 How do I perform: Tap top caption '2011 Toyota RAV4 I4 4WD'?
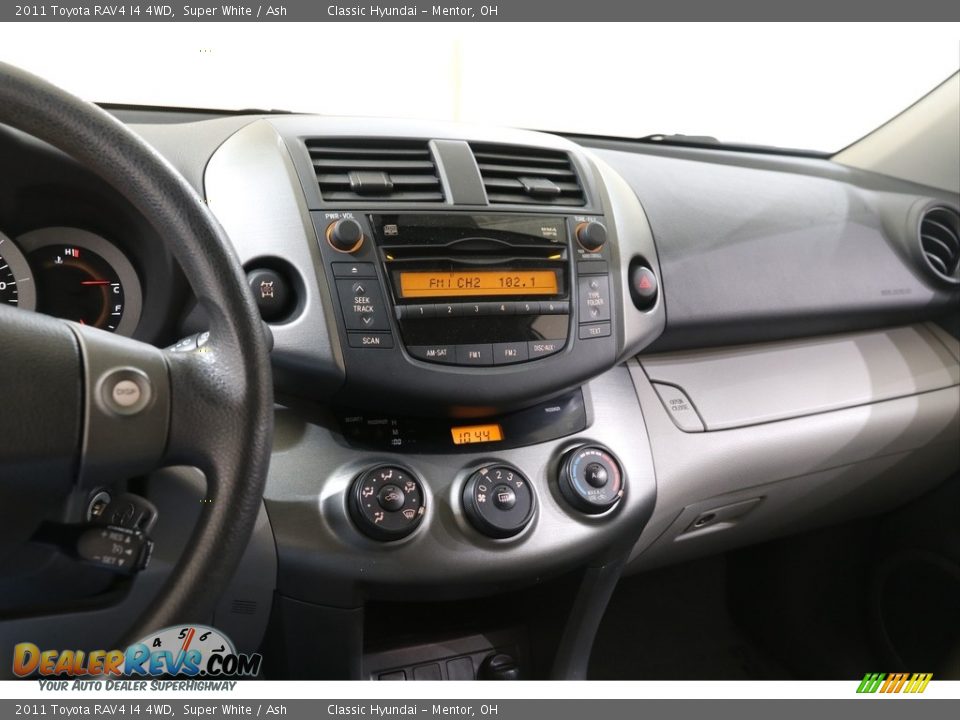[94, 10]
